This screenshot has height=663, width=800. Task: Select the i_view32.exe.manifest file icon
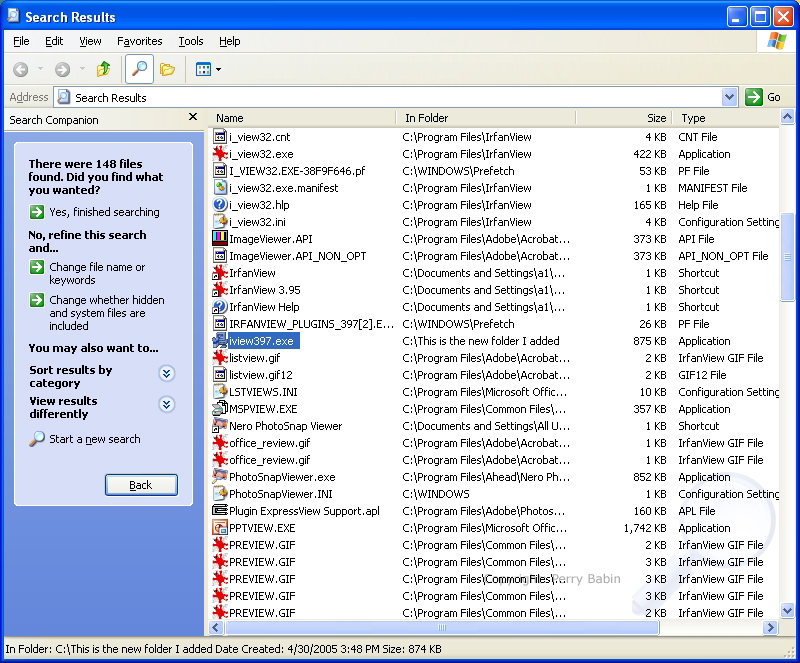pyautogui.click(x=220, y=188)
